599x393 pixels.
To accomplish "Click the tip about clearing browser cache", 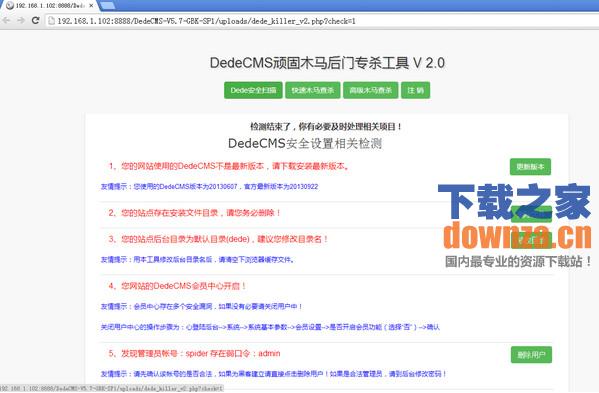I will click(x=197, y=260).
